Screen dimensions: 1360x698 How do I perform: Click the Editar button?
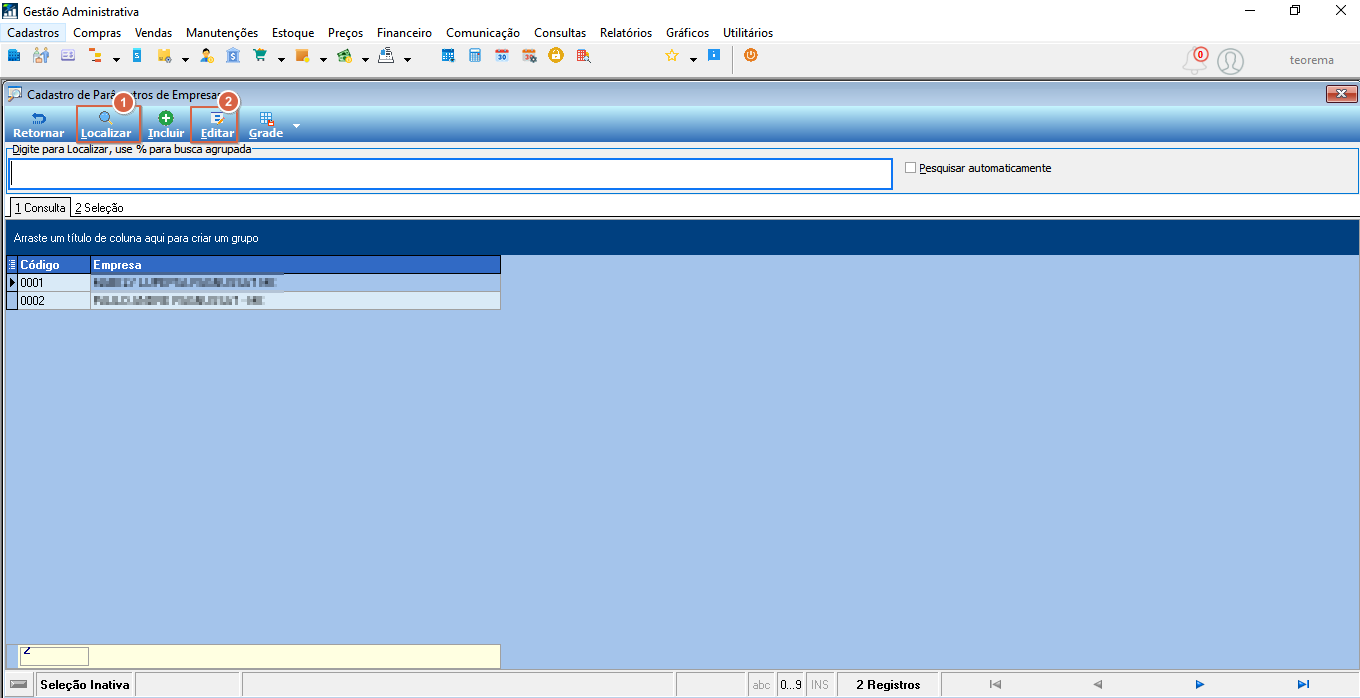click(x=217, y=125)
